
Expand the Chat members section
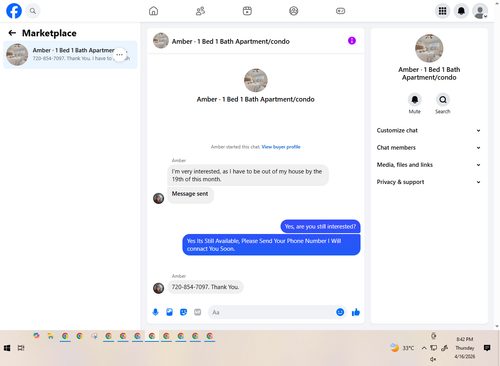[429, 148]
